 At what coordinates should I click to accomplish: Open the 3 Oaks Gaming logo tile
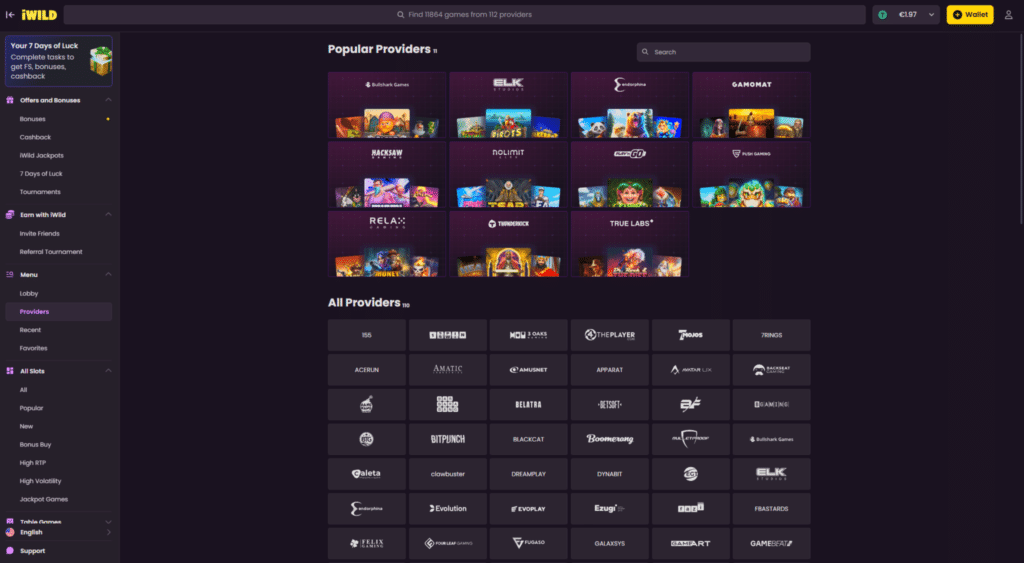point(528,335)
